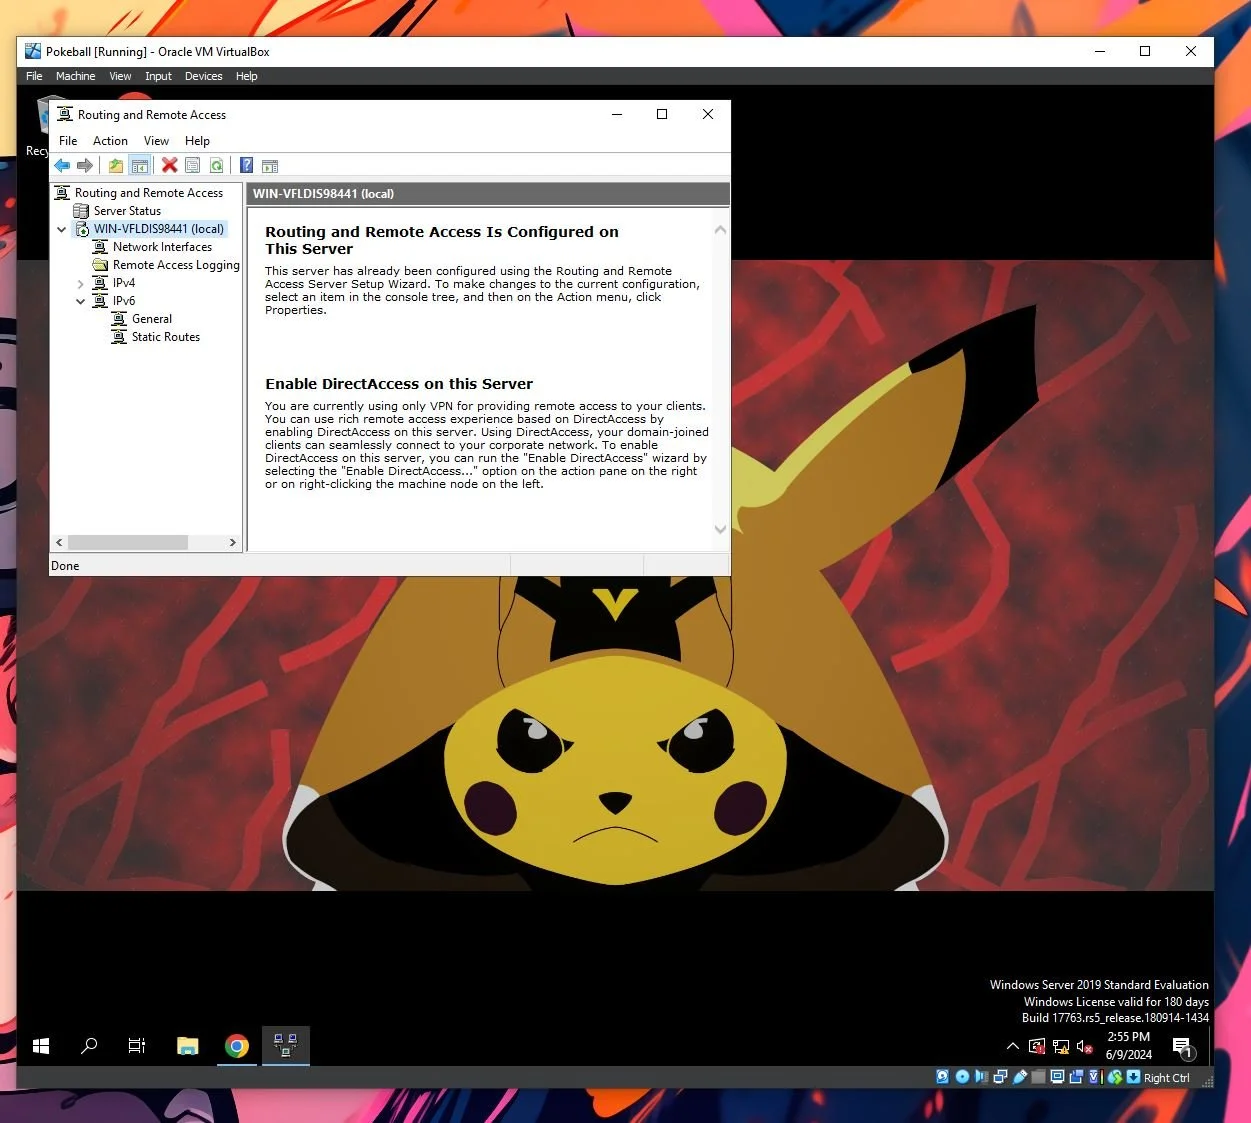Click the Right Ctrl host key indicator
1251x1123 pixels.
click(1166, 1078)
